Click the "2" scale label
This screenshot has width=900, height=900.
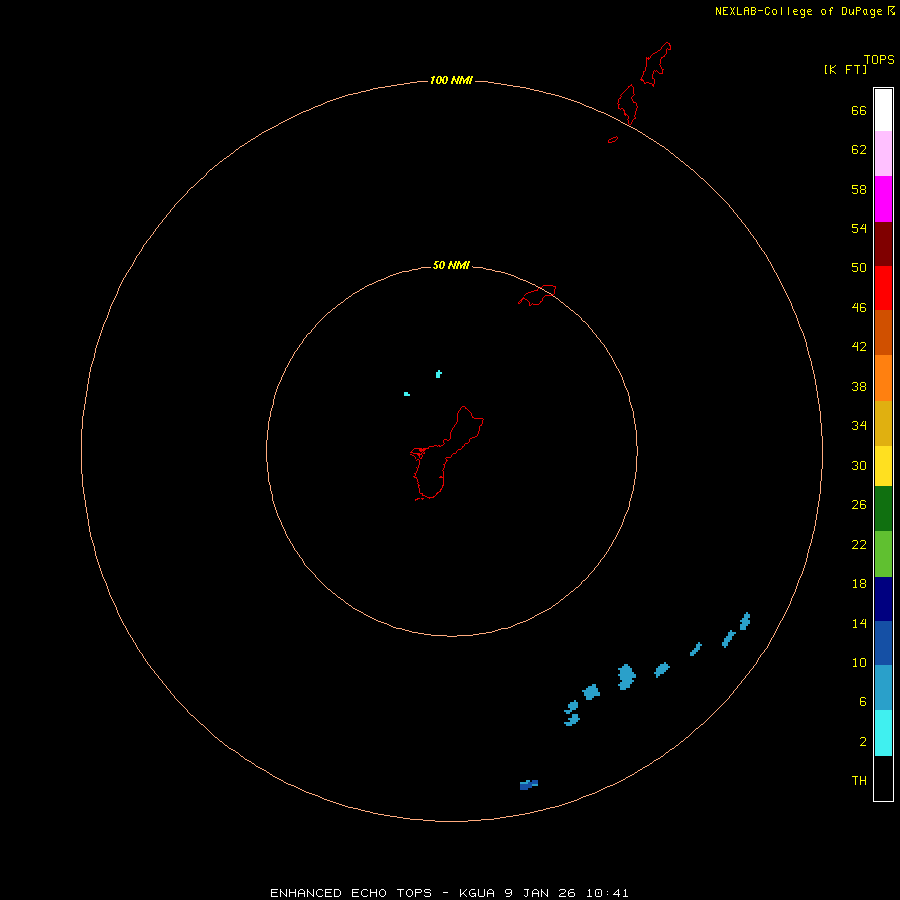pyautogui.click(x=863, y=742)
